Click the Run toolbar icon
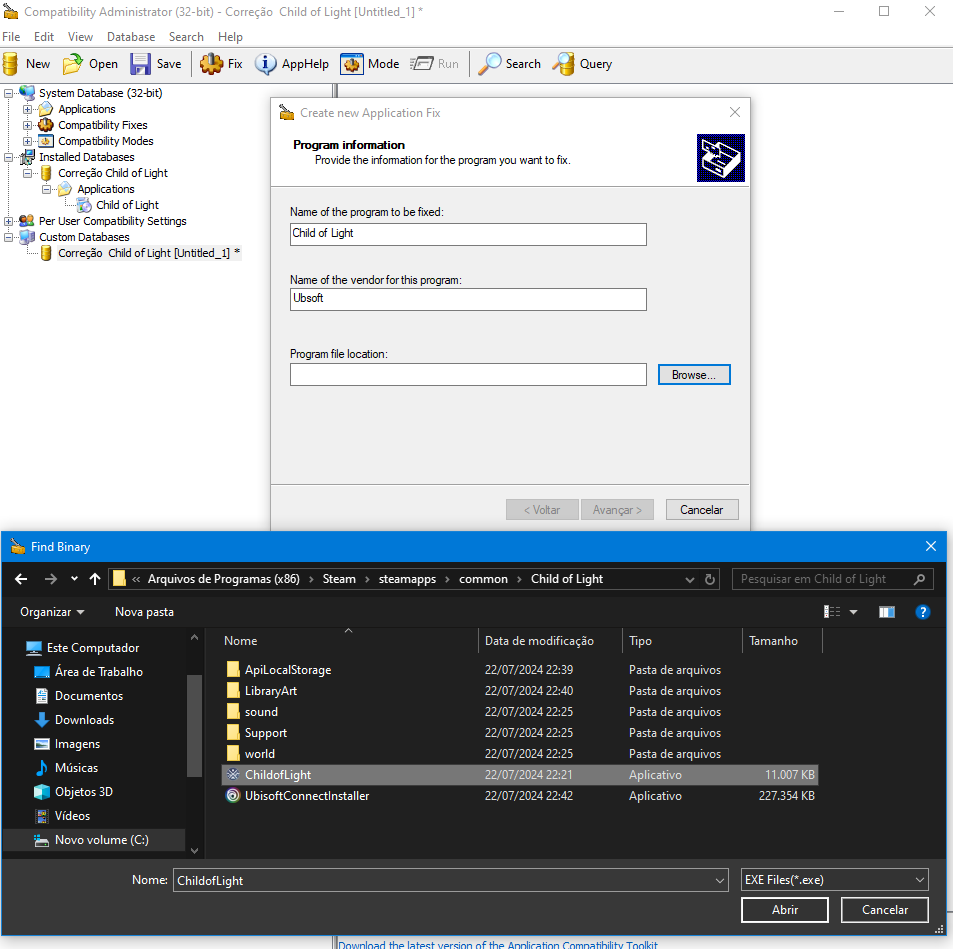This screenshot has width=953, height=949. pos(421,64)
